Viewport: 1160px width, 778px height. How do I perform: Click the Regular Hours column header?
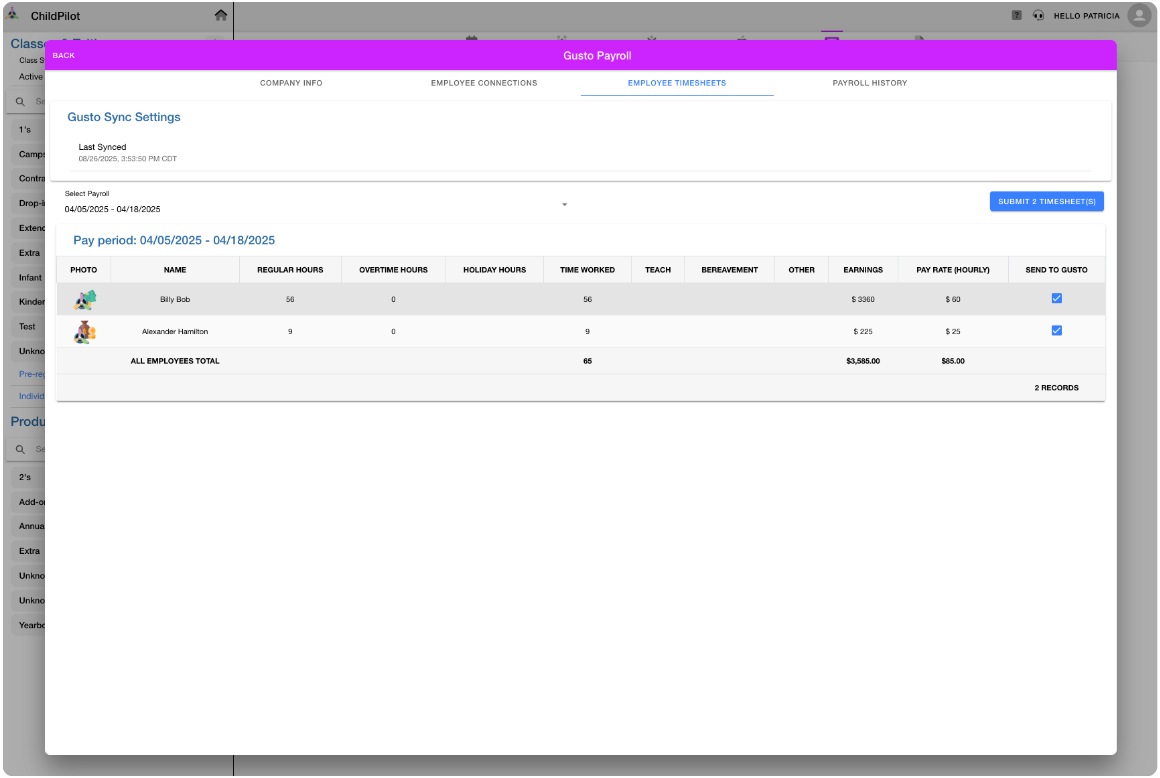(x=290, y=270)
